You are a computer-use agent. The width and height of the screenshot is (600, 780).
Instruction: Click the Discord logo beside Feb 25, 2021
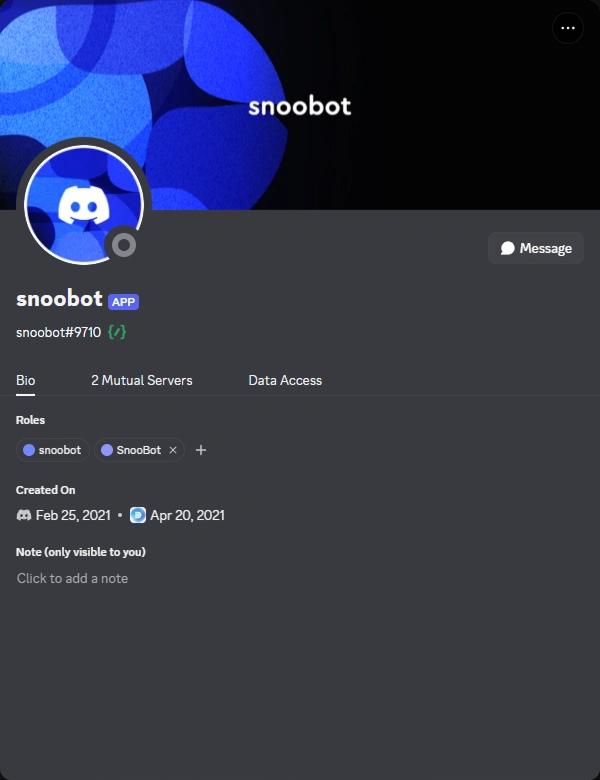24,515
